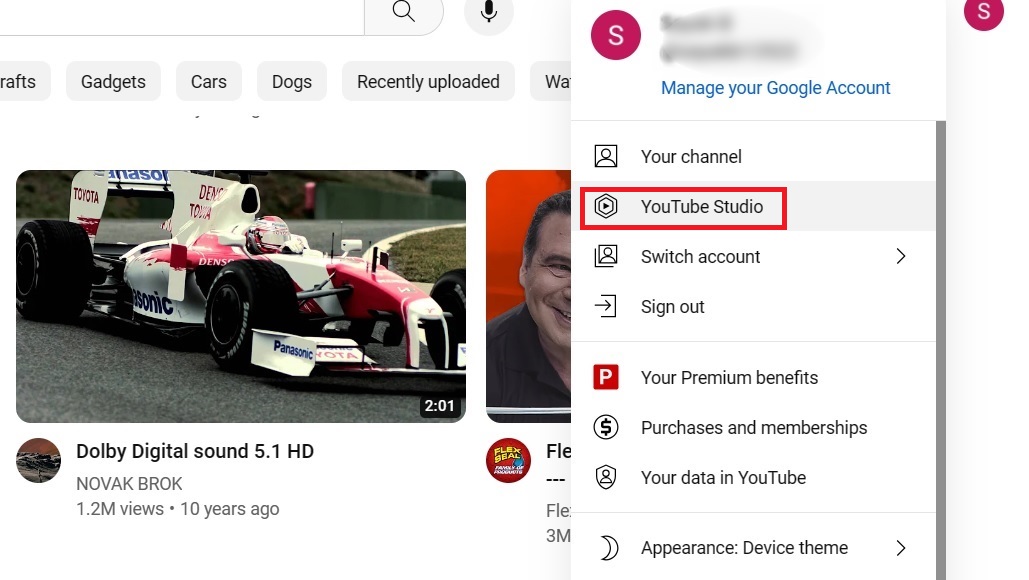Enable the Recently uploaded filter

[428, 81]
